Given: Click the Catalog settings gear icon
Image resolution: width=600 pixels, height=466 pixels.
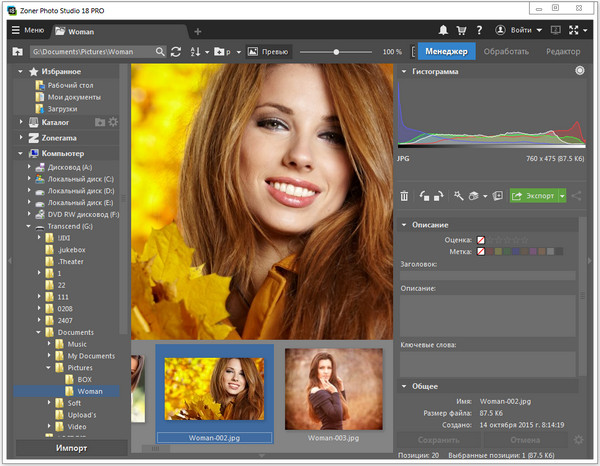Looking at the screenshot, I should [x=113, y=122].
